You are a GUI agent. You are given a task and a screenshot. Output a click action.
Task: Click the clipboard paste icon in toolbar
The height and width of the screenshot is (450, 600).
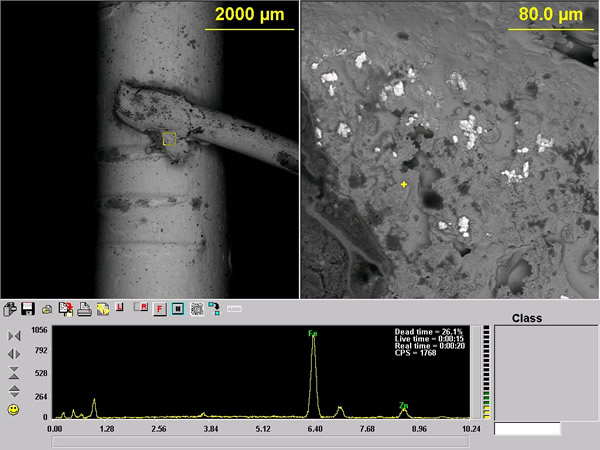[10, 309]
